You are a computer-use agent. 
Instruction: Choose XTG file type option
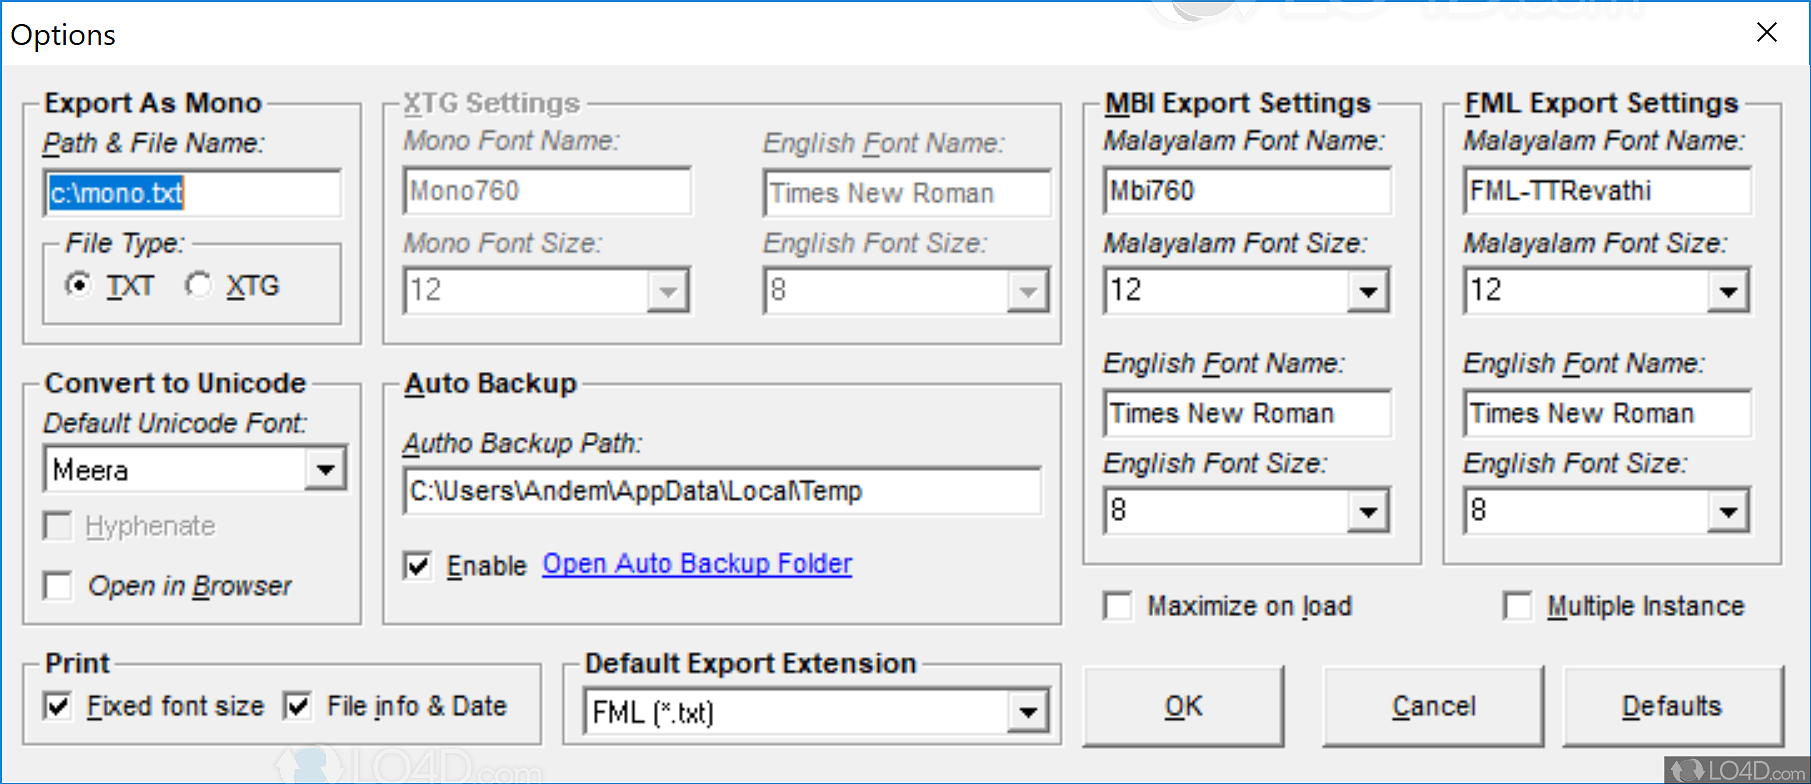point(199,286)
